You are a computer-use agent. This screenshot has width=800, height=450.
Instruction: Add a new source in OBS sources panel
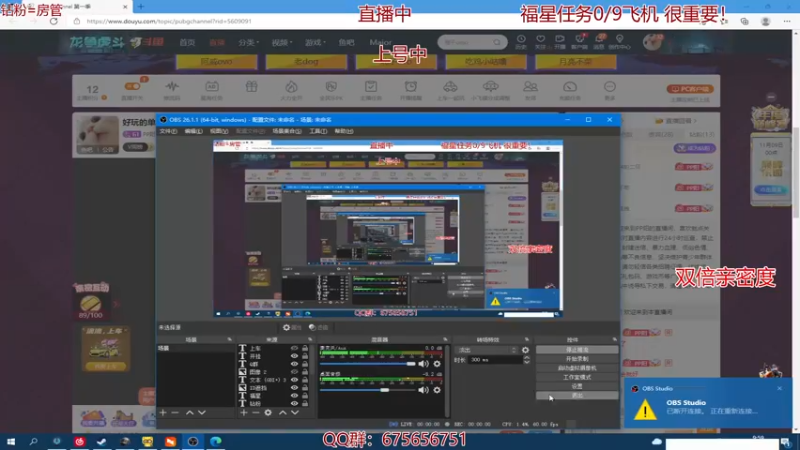point(244,412)
